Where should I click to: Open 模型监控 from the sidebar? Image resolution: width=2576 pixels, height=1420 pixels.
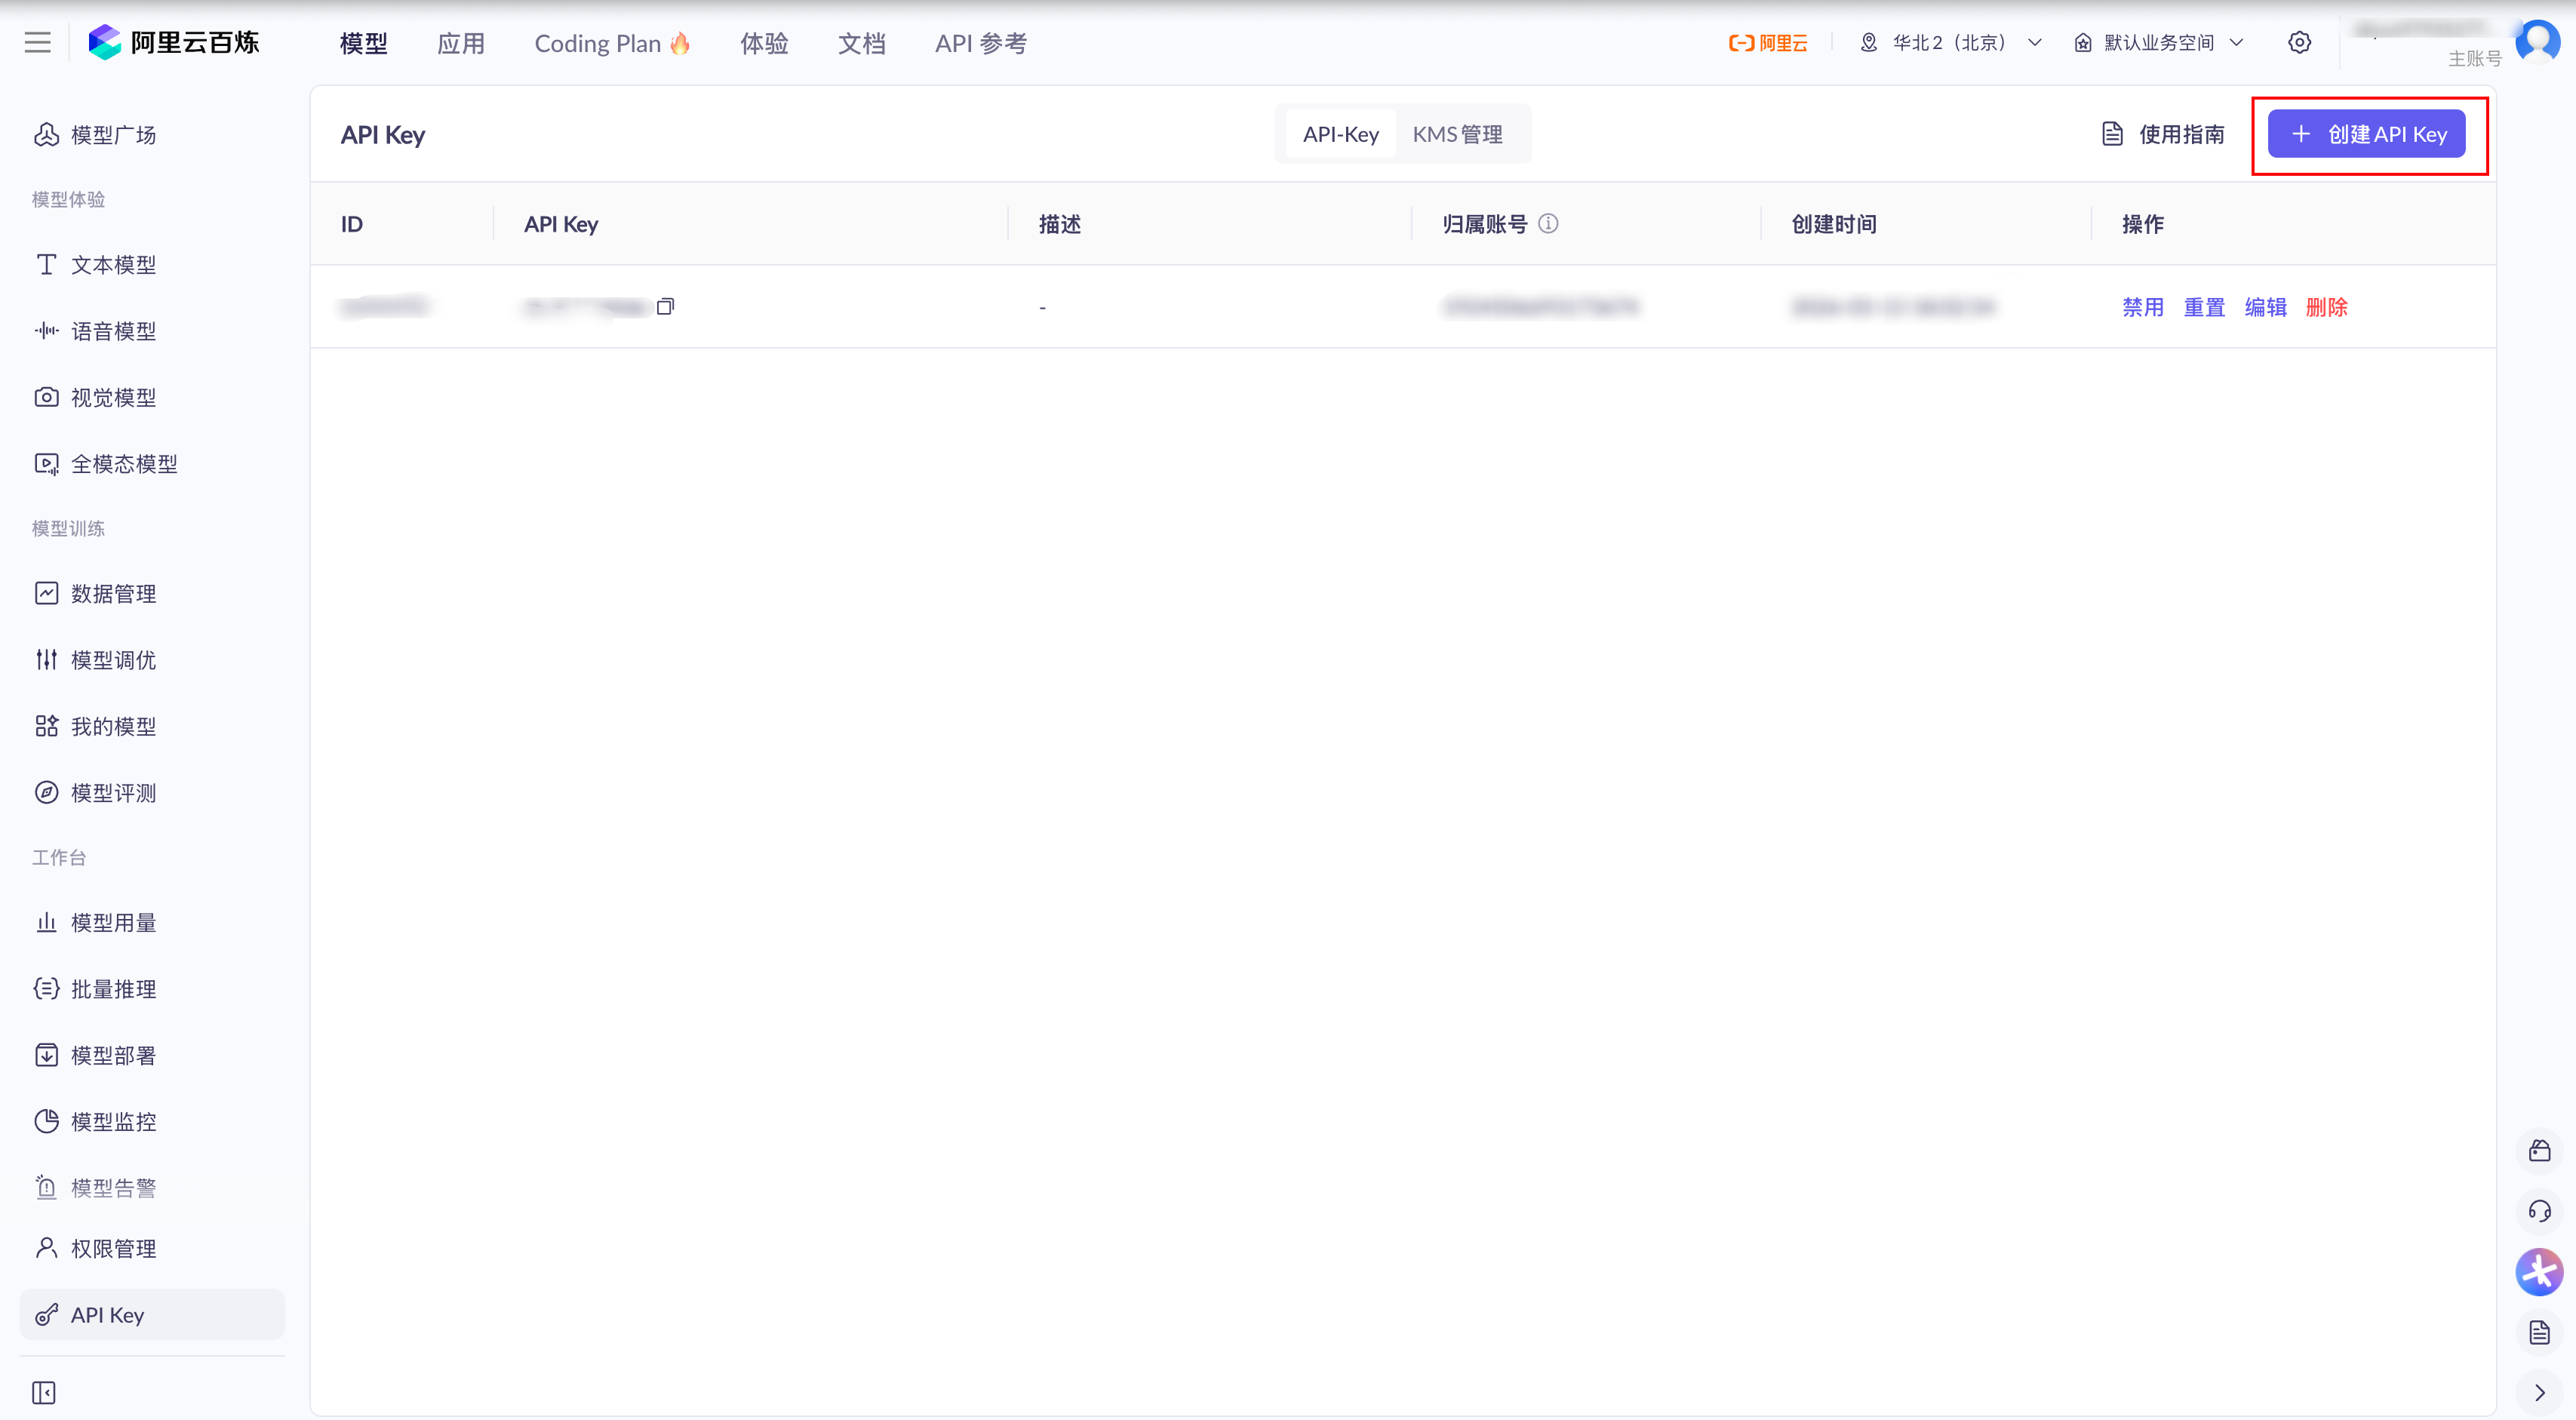point(113,1121)
